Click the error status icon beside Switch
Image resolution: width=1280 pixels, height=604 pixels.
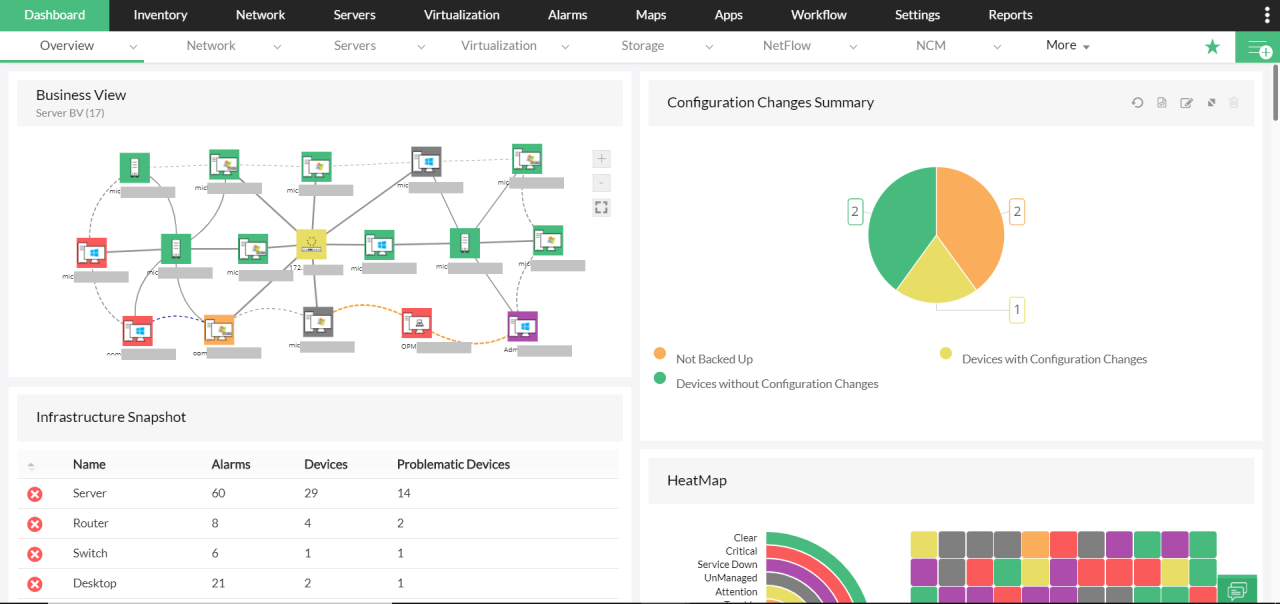pyautogui.click(x=33, y=553)
